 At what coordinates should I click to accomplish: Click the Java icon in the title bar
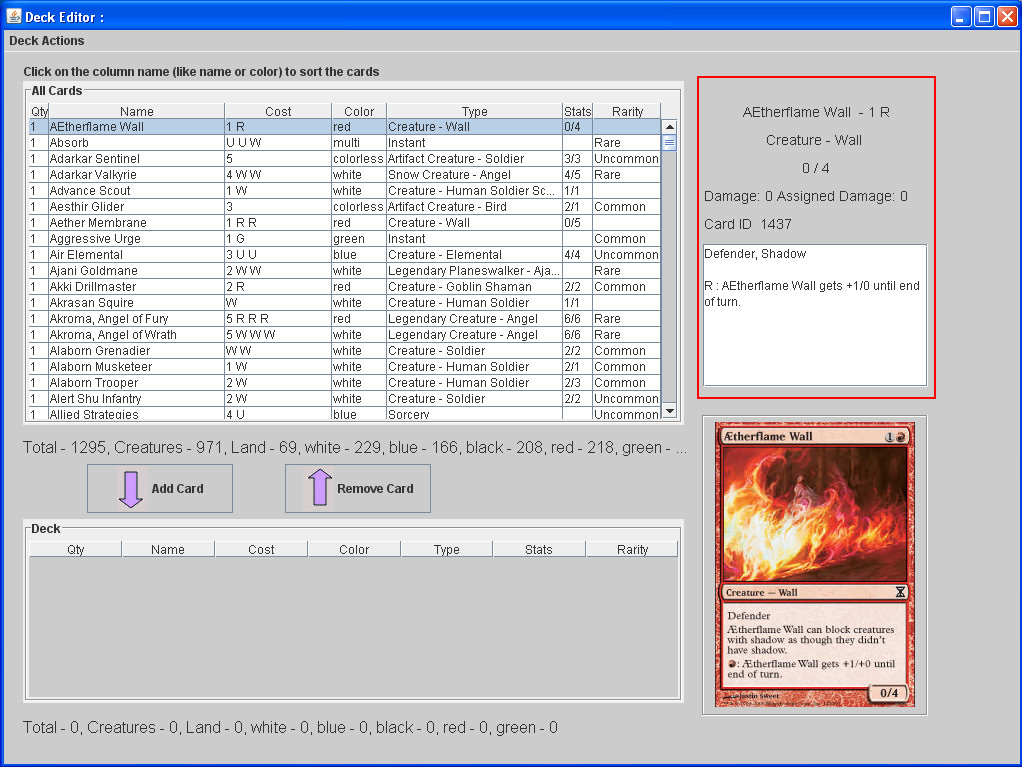point(14,16)
